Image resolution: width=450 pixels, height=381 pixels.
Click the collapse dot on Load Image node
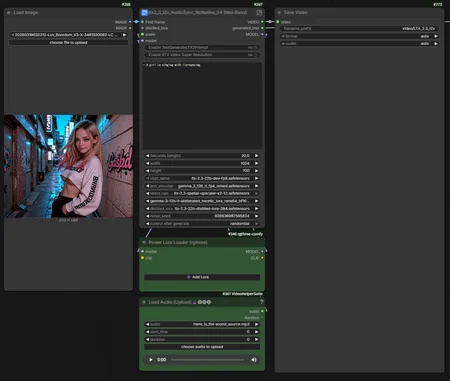(9, 13)
